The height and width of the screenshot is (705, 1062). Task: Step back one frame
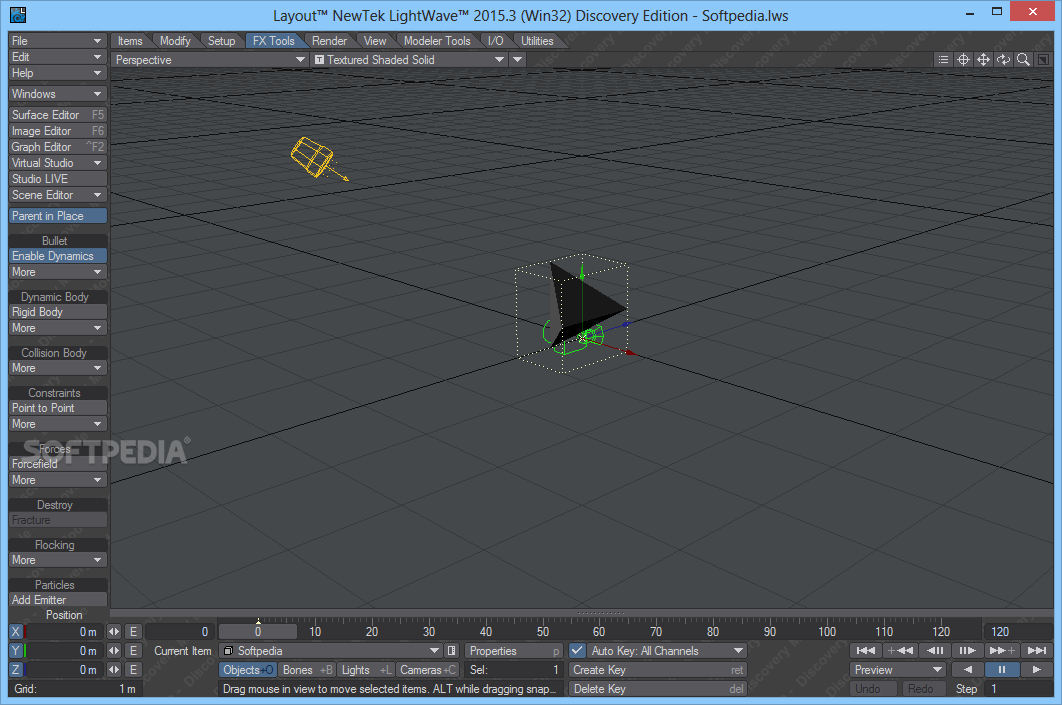pyautogui.click(x=935, y=650)
